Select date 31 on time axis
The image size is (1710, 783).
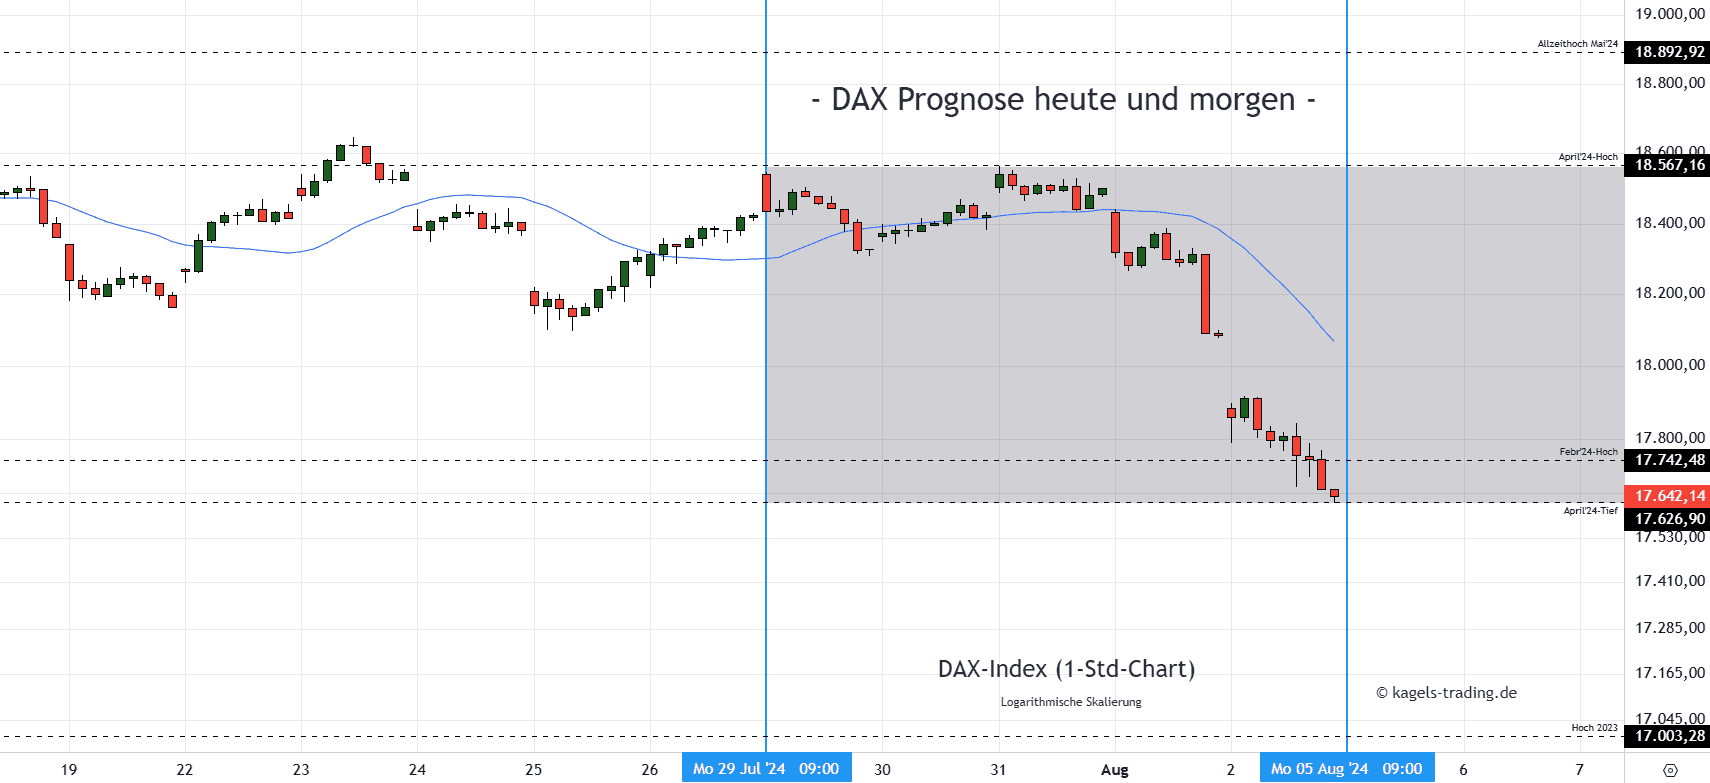[998, 769]
